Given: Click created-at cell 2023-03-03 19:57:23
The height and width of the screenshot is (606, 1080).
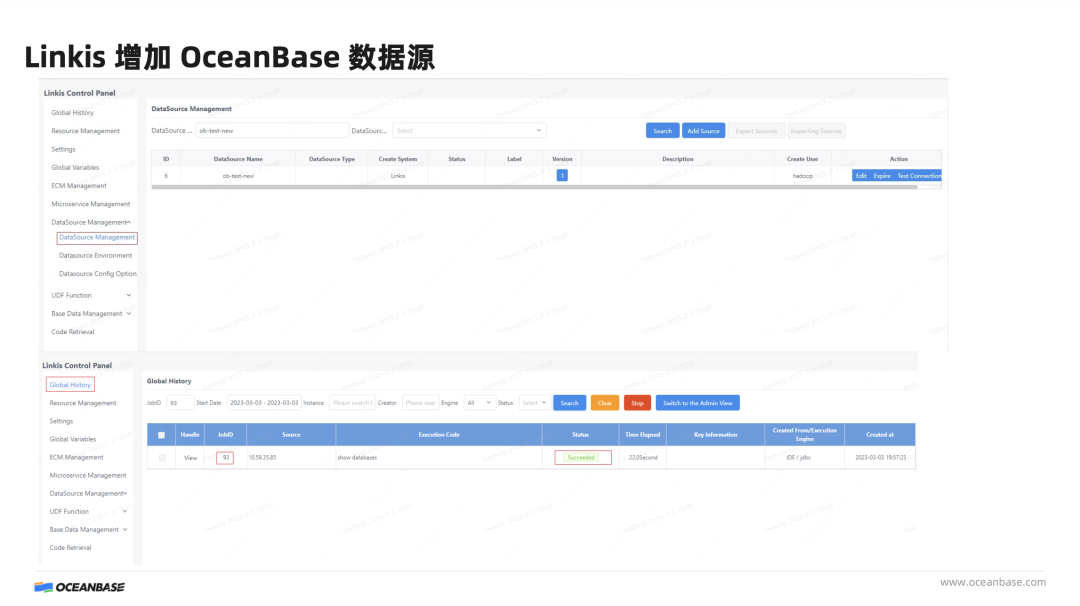Looking at the screenshot, I should tap(880, 458).
